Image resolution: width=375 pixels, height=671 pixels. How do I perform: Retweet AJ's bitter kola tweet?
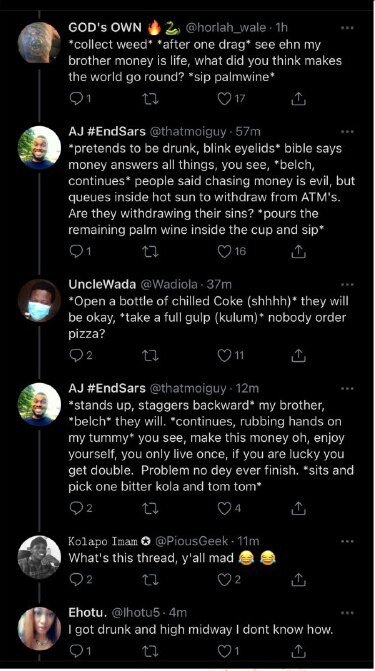click(x=150, y=508)
